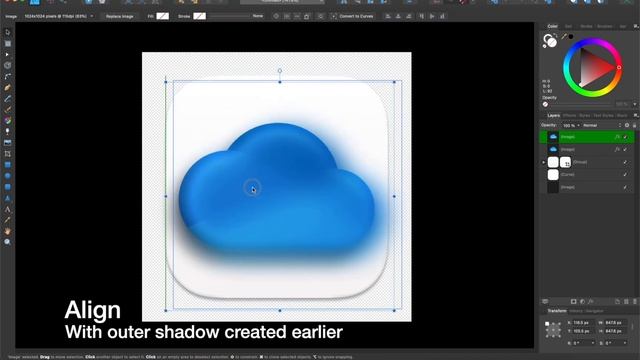Select the Triangle shape tool
The image size is (640, 360).
(7, 198)
